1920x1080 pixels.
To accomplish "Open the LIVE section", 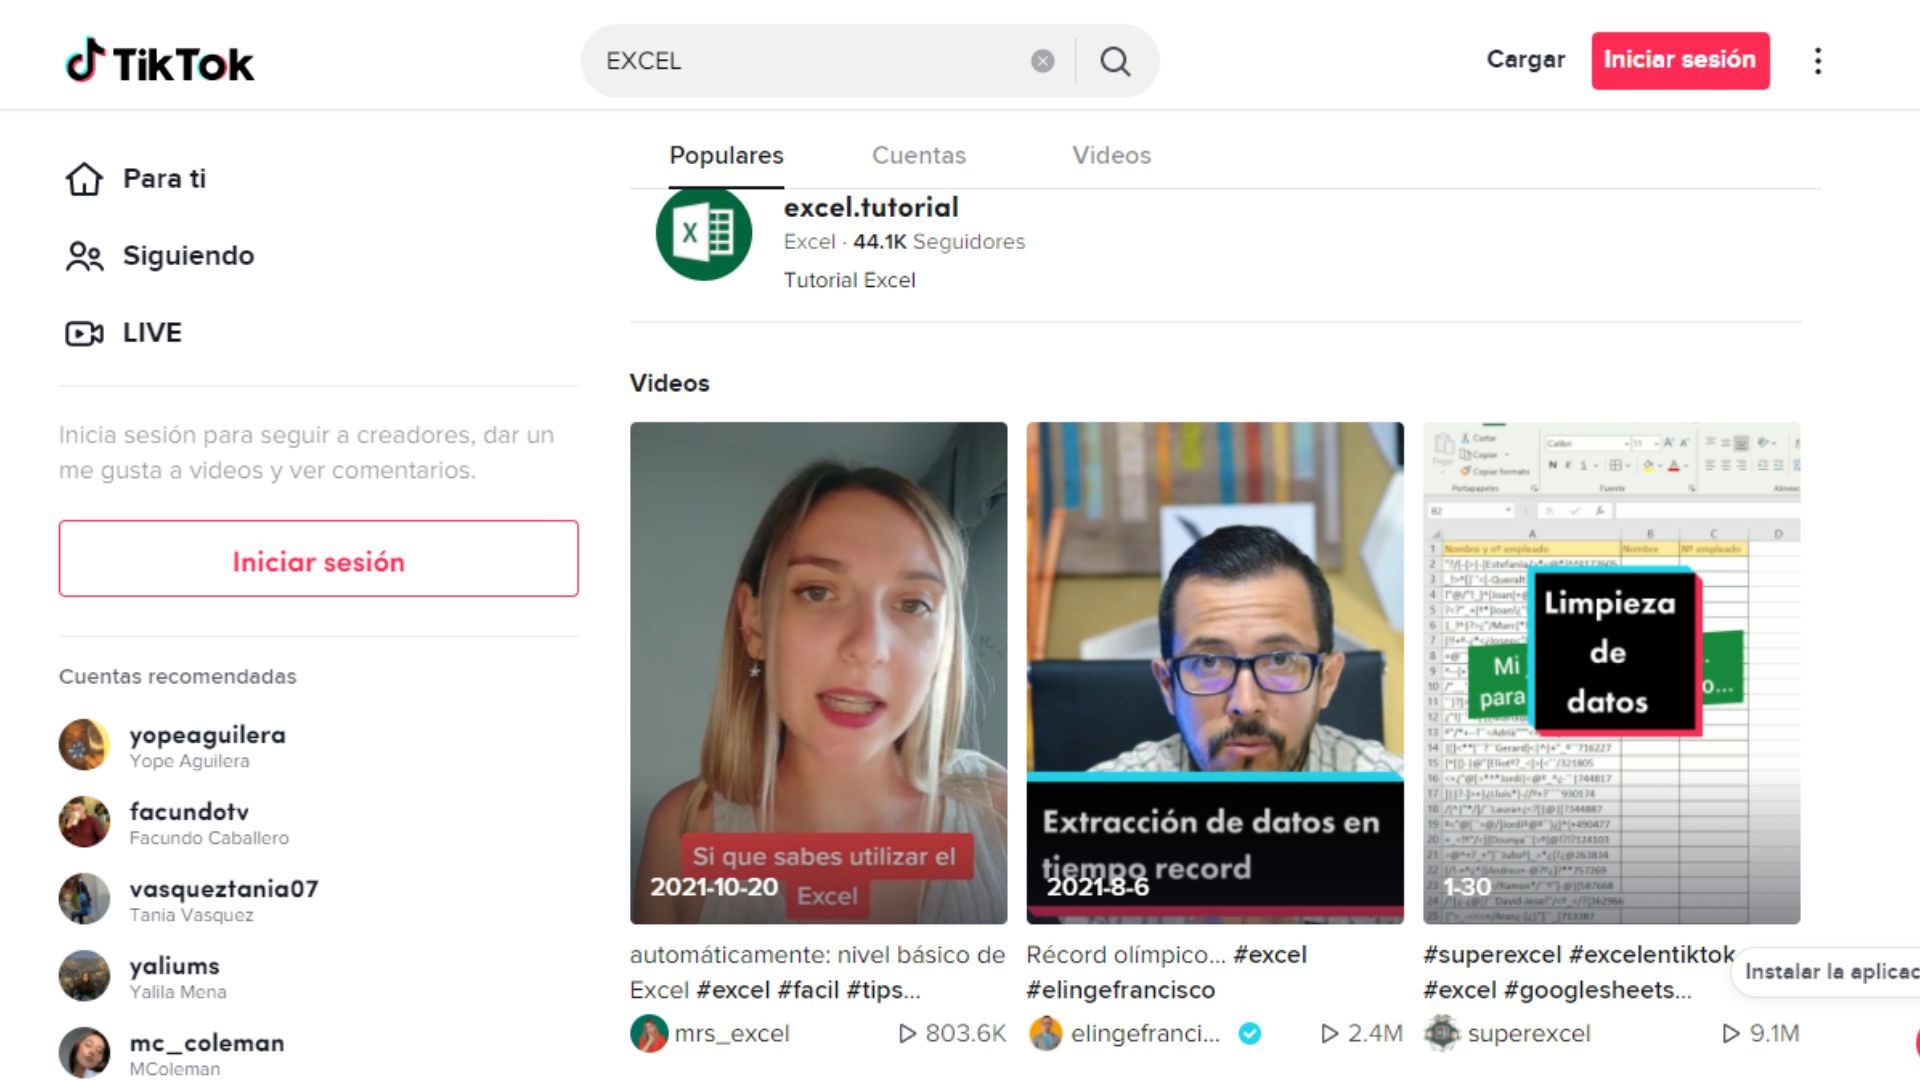I will pyautogui.click(x=152, y=333).
